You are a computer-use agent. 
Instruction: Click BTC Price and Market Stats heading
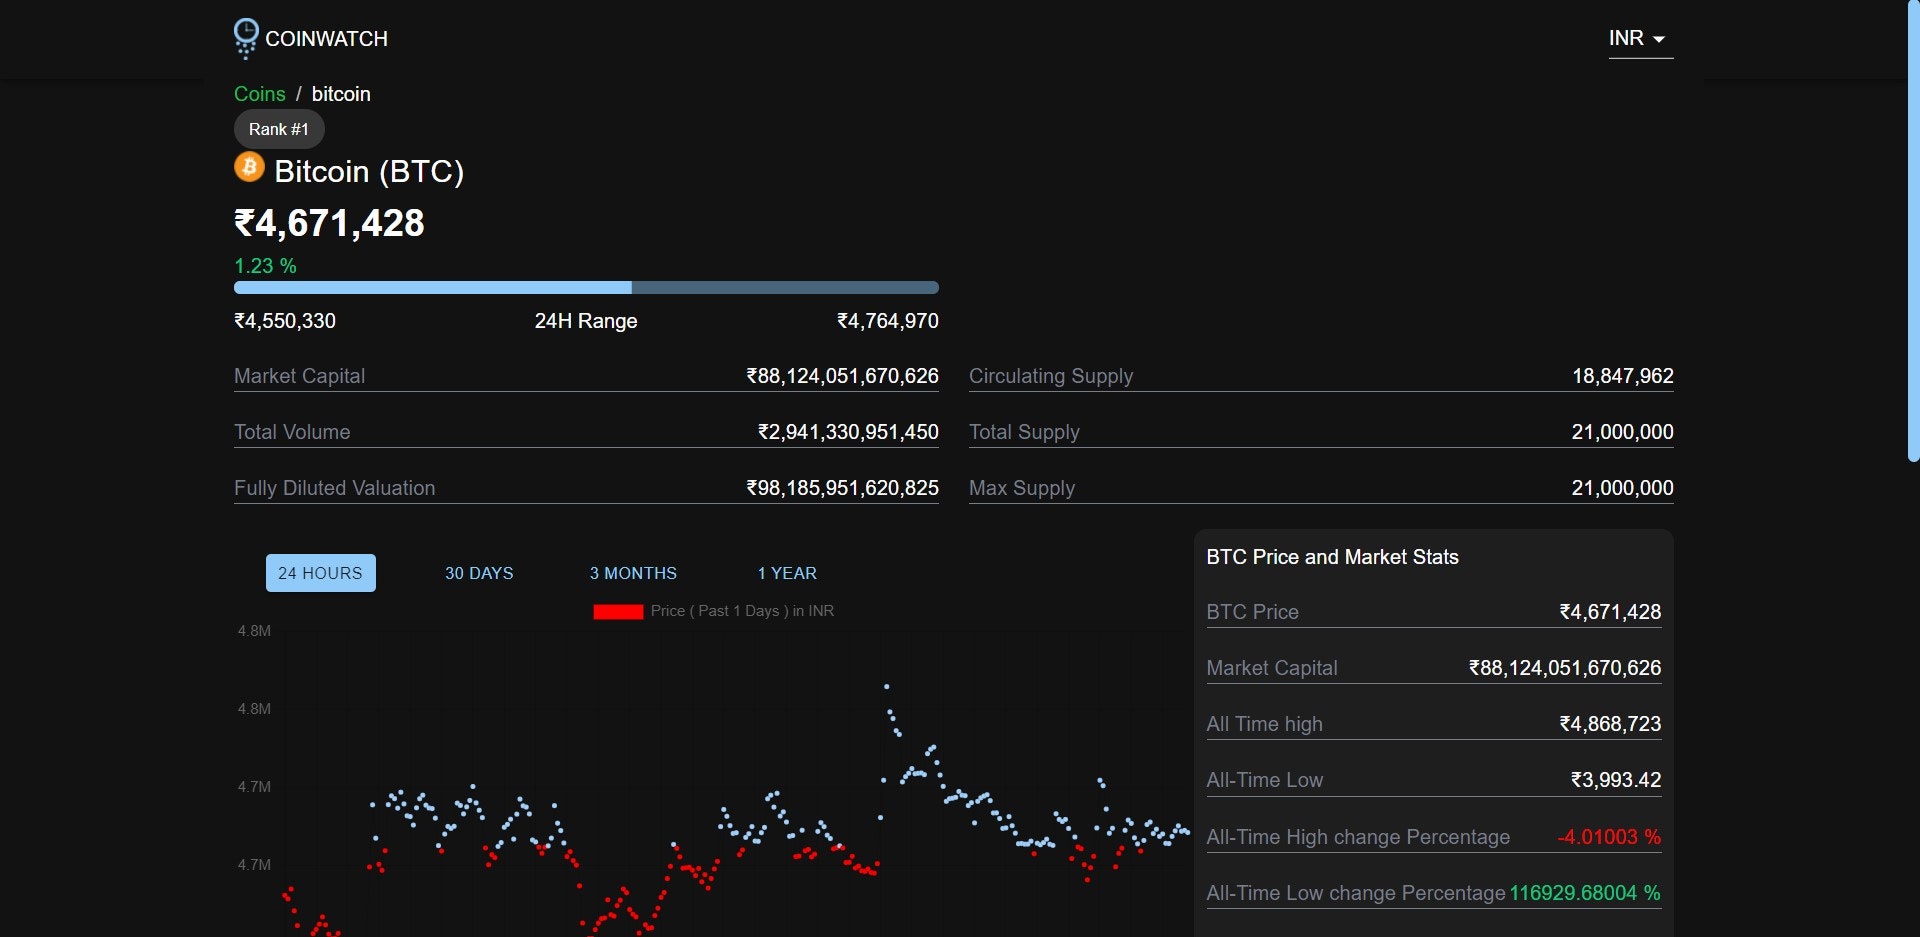[x=1332, y=557]
